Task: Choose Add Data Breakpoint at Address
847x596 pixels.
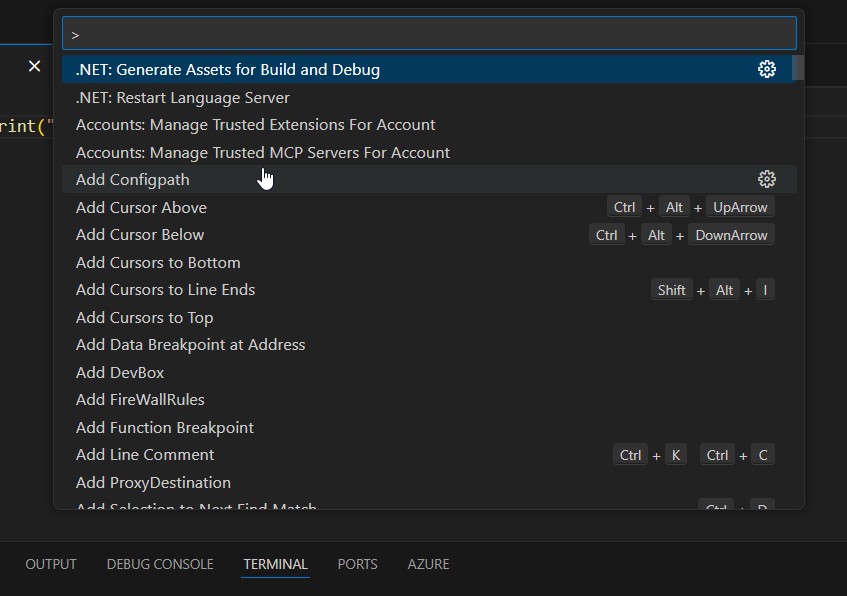Action: pyautogui.click(x=190, y=345)
